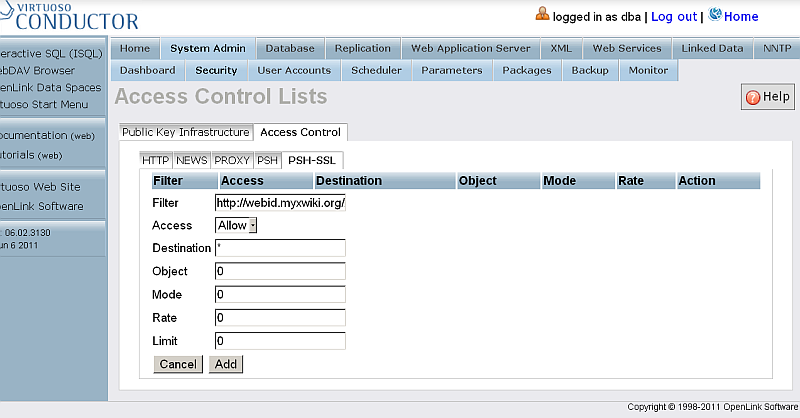This screenshot has height=418, width=800.
Task: Open the User Accounts submenu
Action: click(x=294, y=70)
